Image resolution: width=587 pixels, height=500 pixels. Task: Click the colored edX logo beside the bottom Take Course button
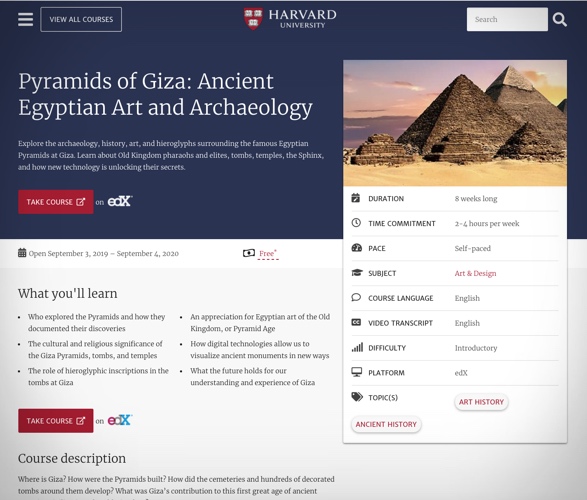120,420
